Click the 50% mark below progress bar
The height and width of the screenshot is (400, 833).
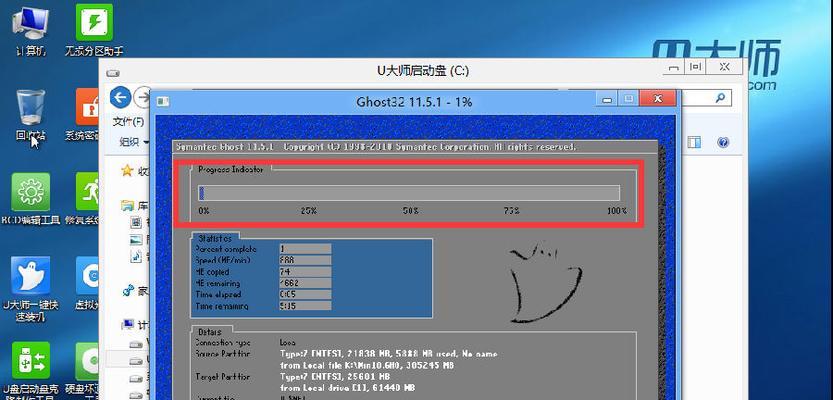(x=411, y=211)
